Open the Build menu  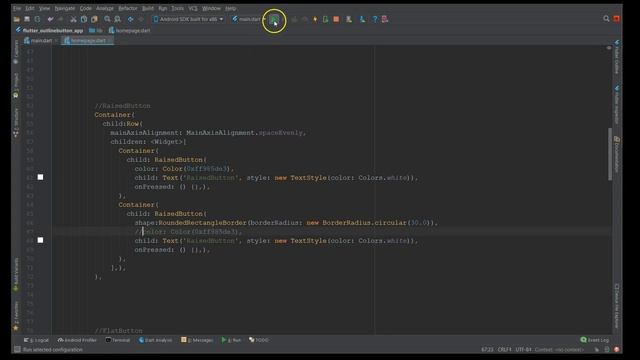point(148,8)
